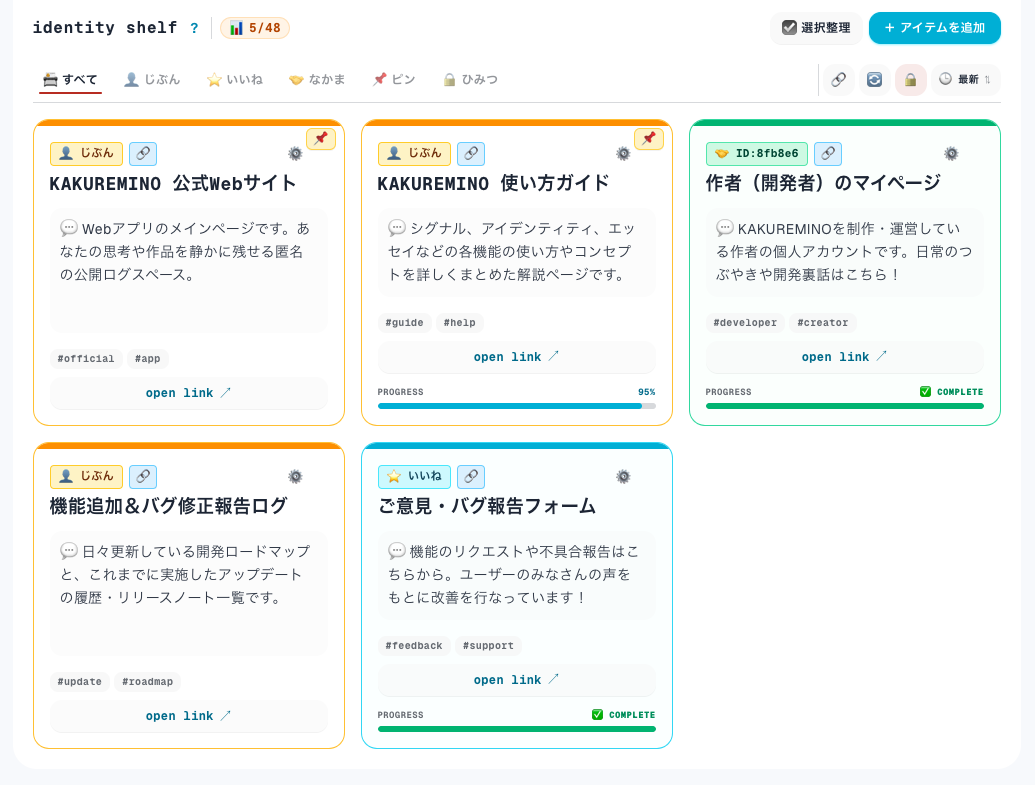This screenshot has width=1035, height=785.
Task: Click link icon on KAKUREMINO 公式Webサイト card
Action: pos(143,154)
